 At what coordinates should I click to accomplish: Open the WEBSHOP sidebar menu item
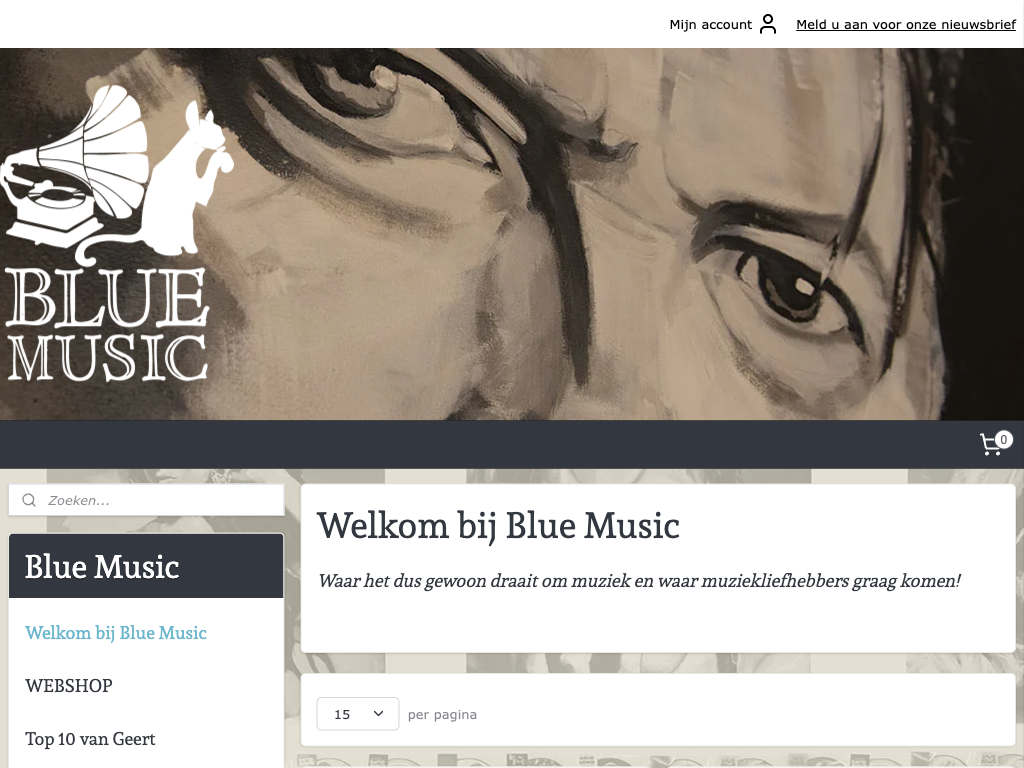[69, 686]
